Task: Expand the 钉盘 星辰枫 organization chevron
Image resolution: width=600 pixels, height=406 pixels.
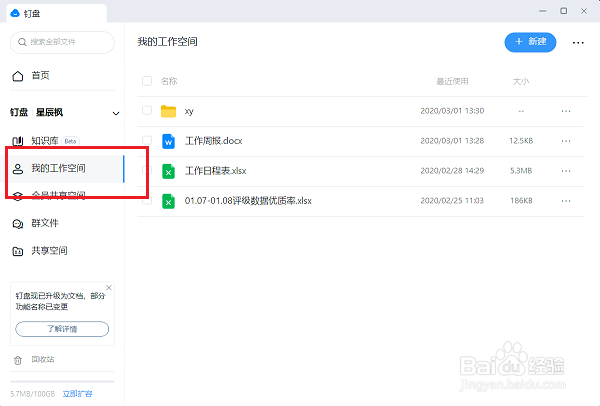Action: pos(116,113)
